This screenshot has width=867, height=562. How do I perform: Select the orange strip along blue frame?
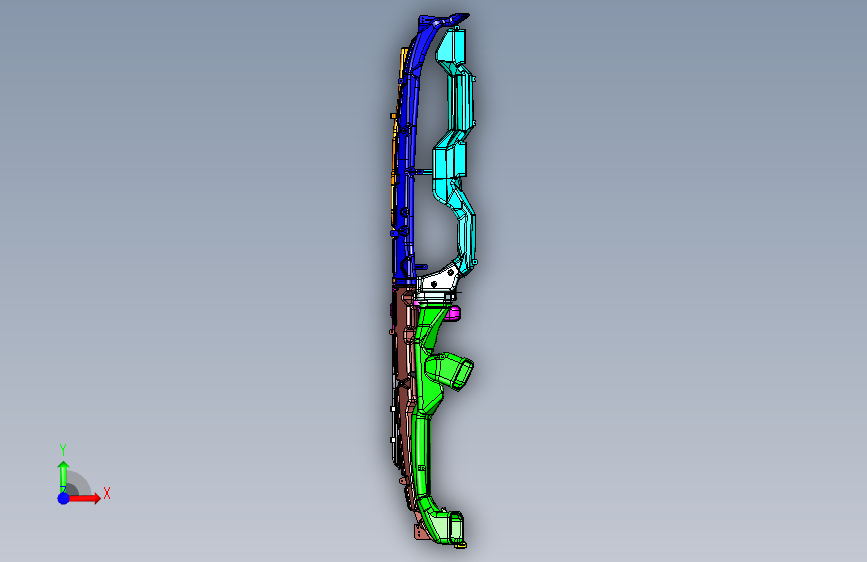coord(395,155)
